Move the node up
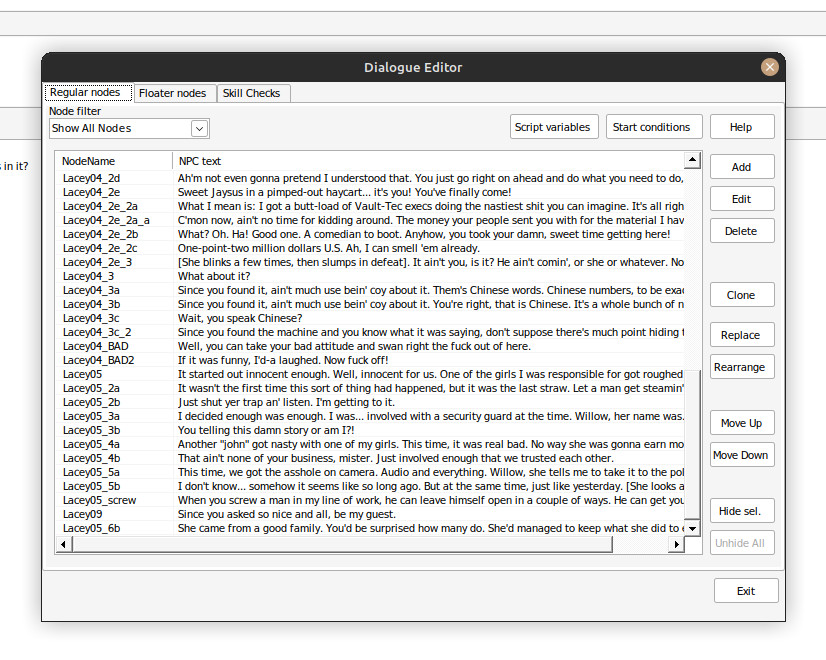The image size is (826, 660). pos(742,423)
